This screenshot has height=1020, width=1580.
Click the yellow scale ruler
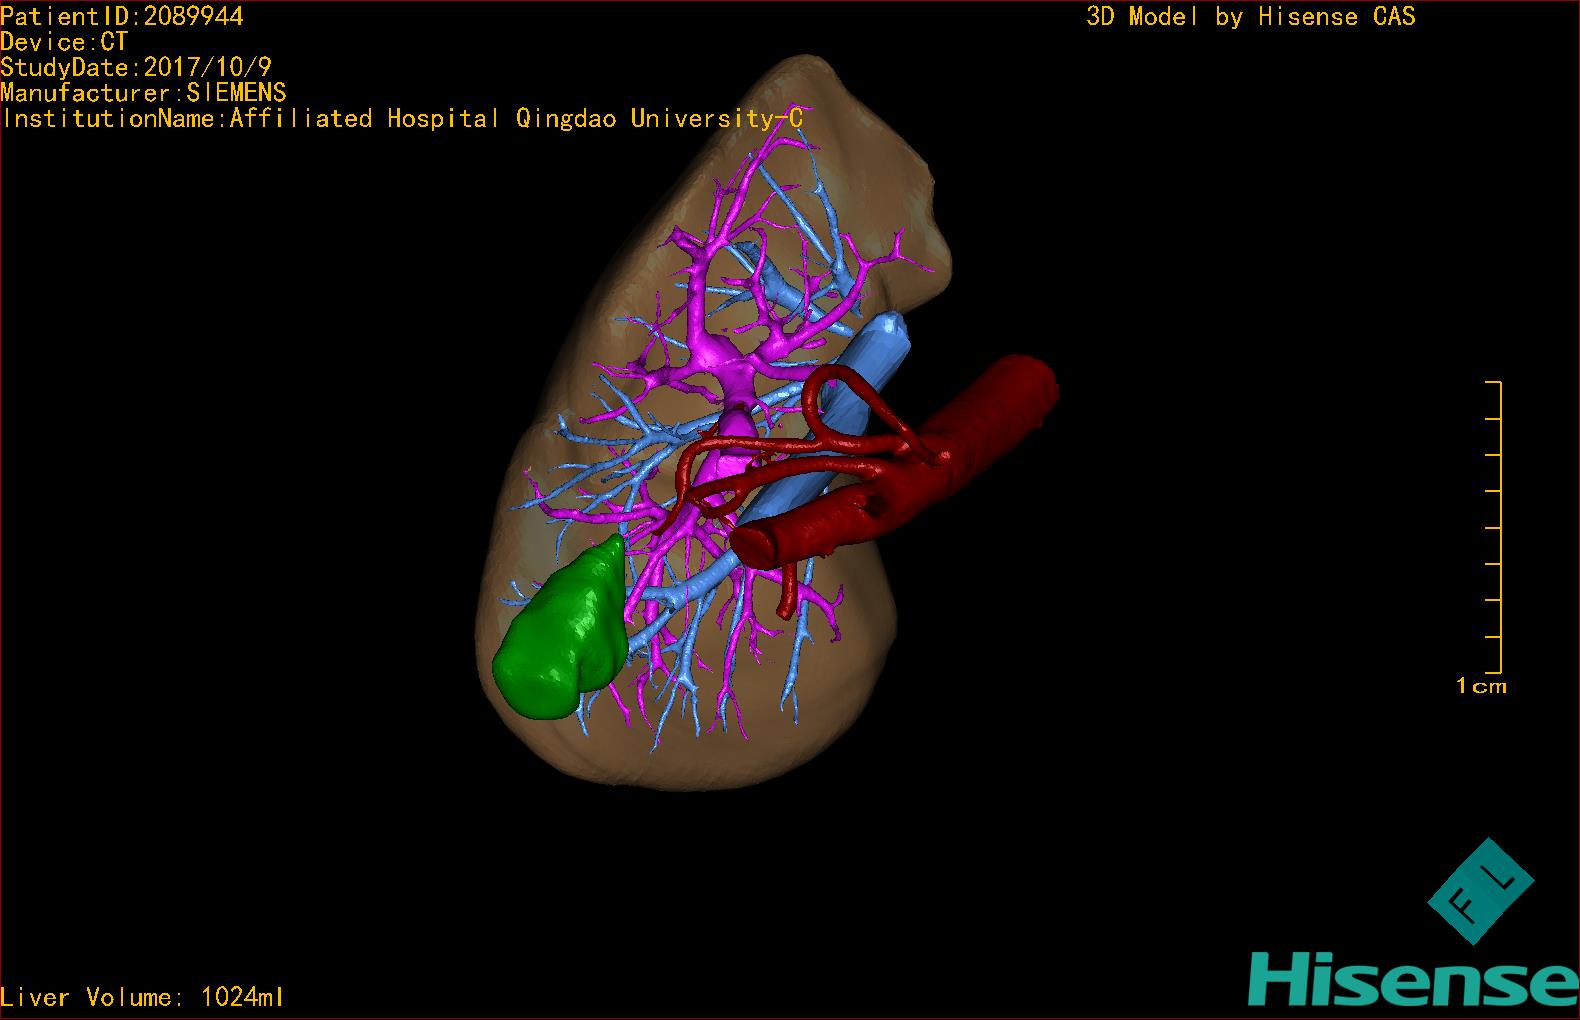point(1494,527)
